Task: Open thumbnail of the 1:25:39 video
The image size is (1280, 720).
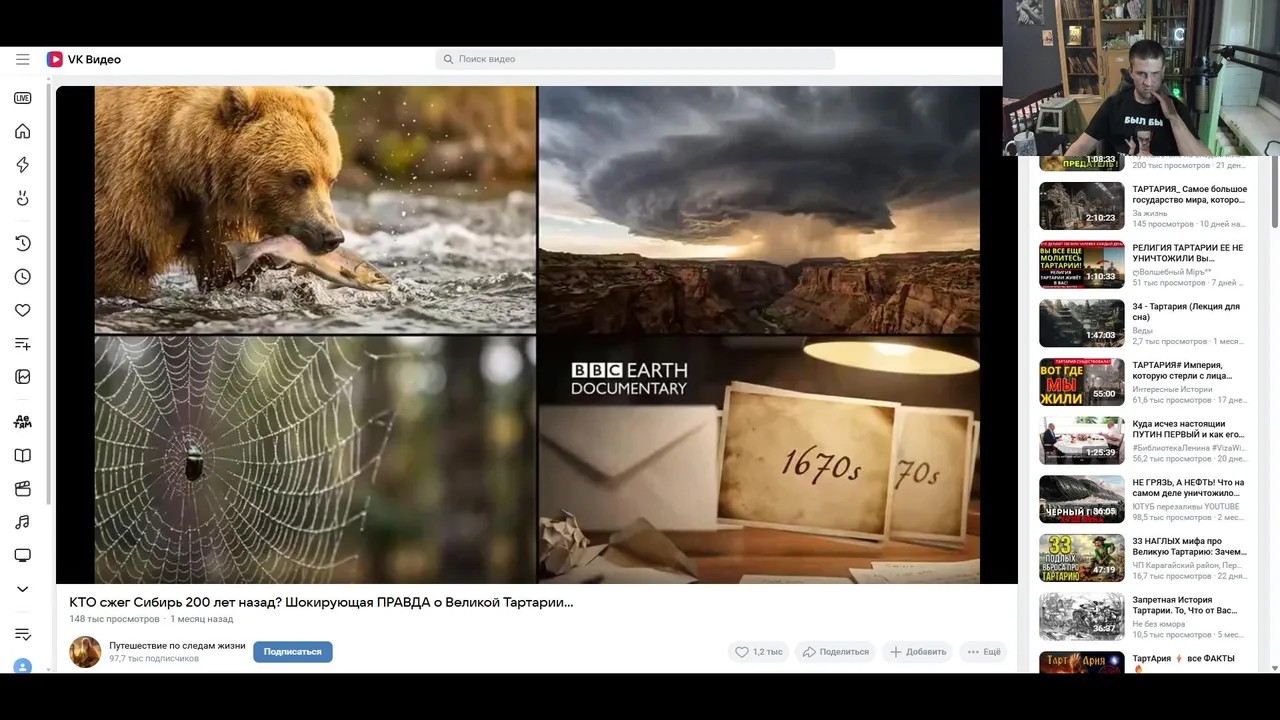Action: click(1081, 441)
